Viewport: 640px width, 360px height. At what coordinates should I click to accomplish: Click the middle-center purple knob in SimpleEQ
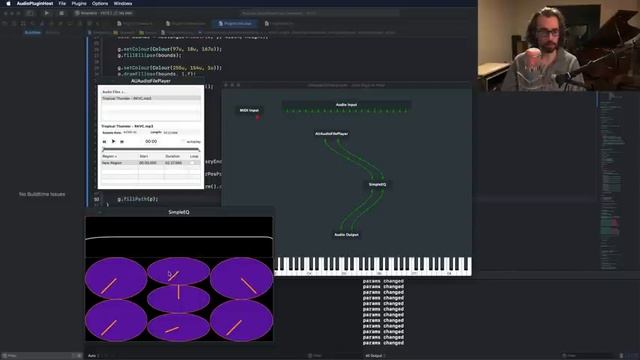(x=178, y=299)
